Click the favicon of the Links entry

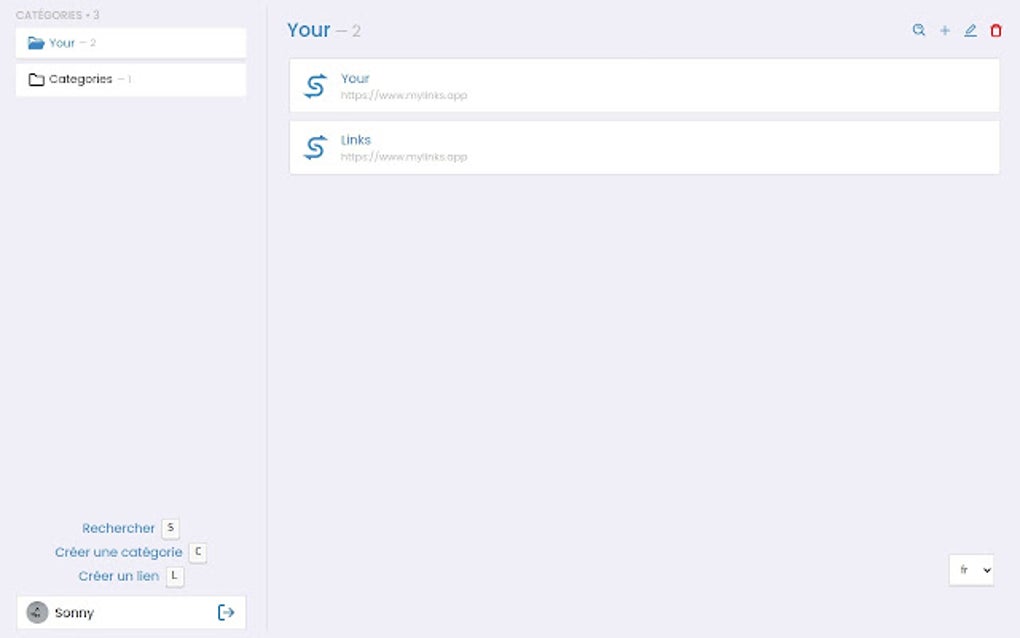pyautogui.click(x=315, y=148)
